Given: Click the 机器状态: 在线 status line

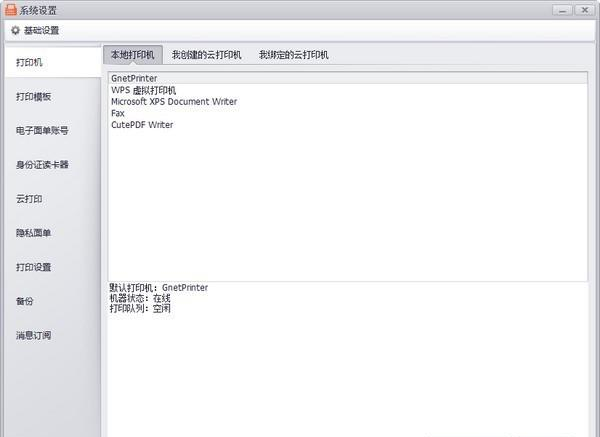Looking at the screenshot, I should (x=140, y=298).
